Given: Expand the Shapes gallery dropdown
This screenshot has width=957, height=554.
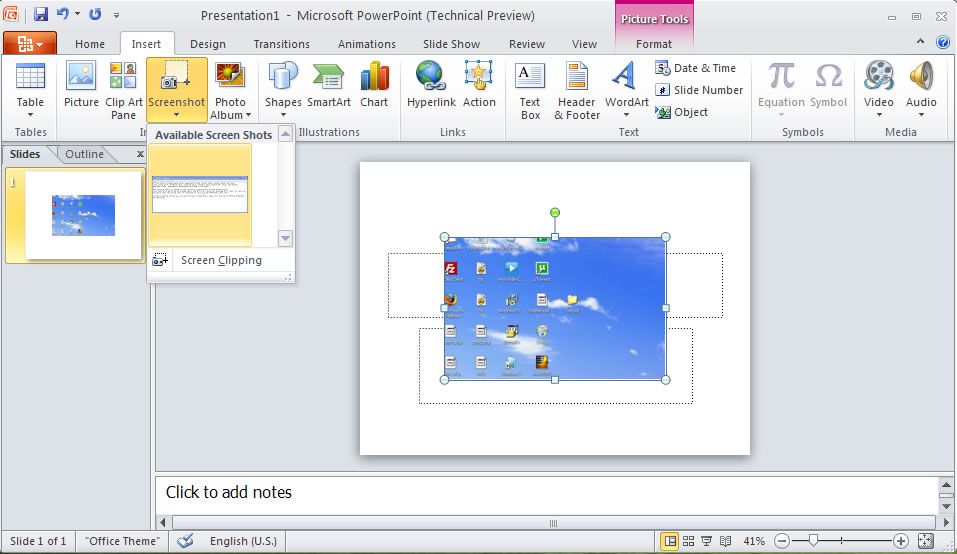Looking at the screenshot, I should (283, 115).
